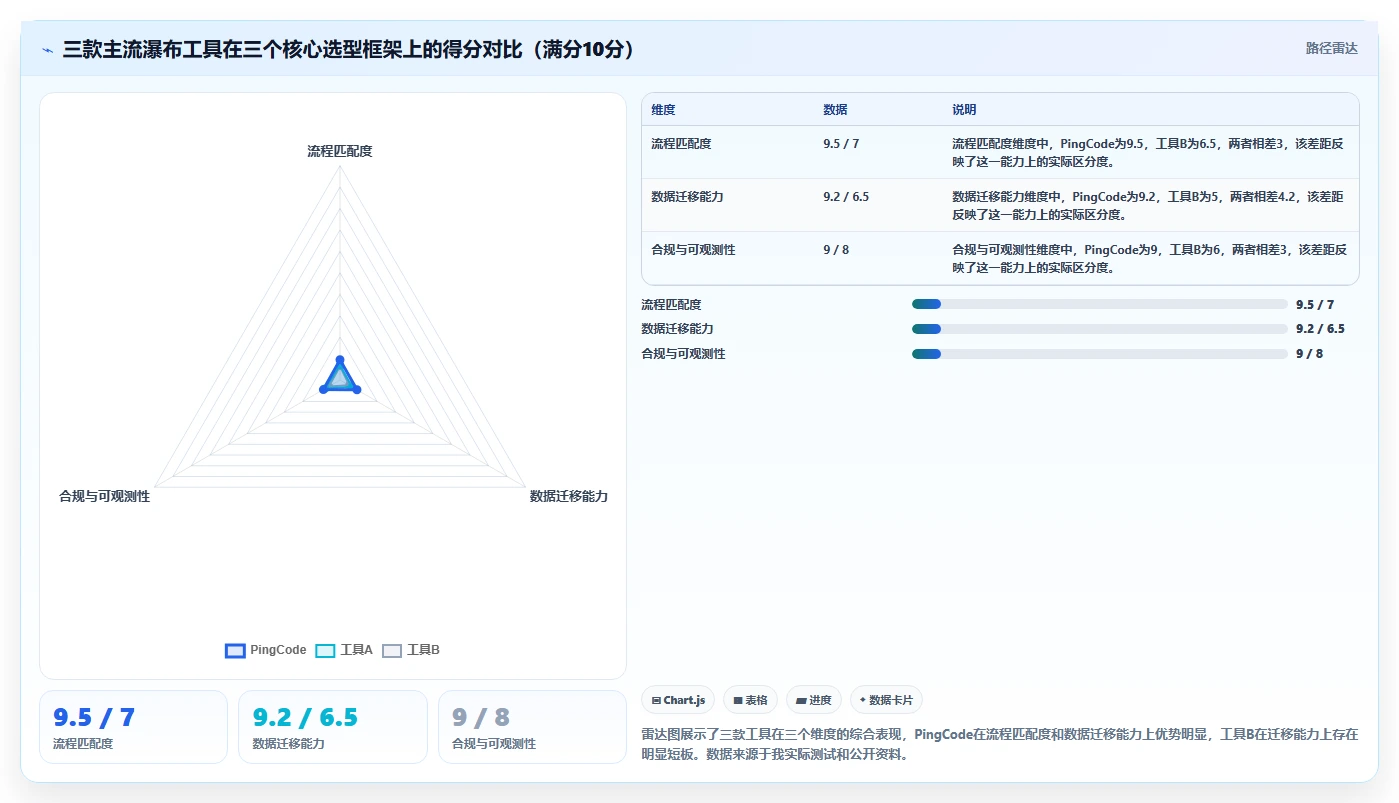Select the 9 / 8 合规与可观测性 data card
Screen dimensions: 1399x803
pyautogui.click(x=532, y=727)
